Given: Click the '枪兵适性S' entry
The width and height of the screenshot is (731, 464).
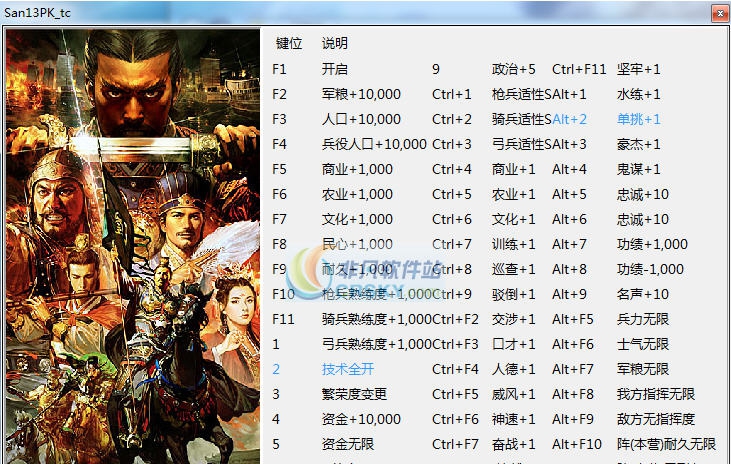Looking at the screenshot, I should point(522,94).
